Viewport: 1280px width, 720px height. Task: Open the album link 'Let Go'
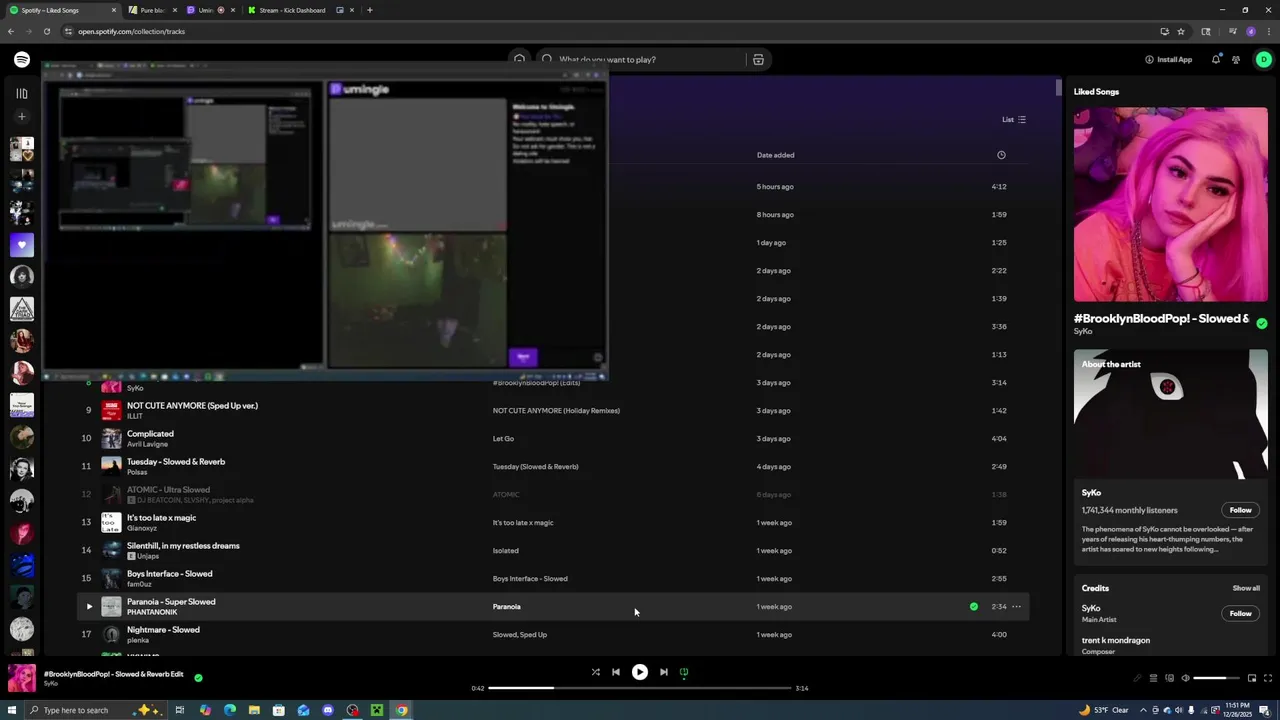(503, 439)
